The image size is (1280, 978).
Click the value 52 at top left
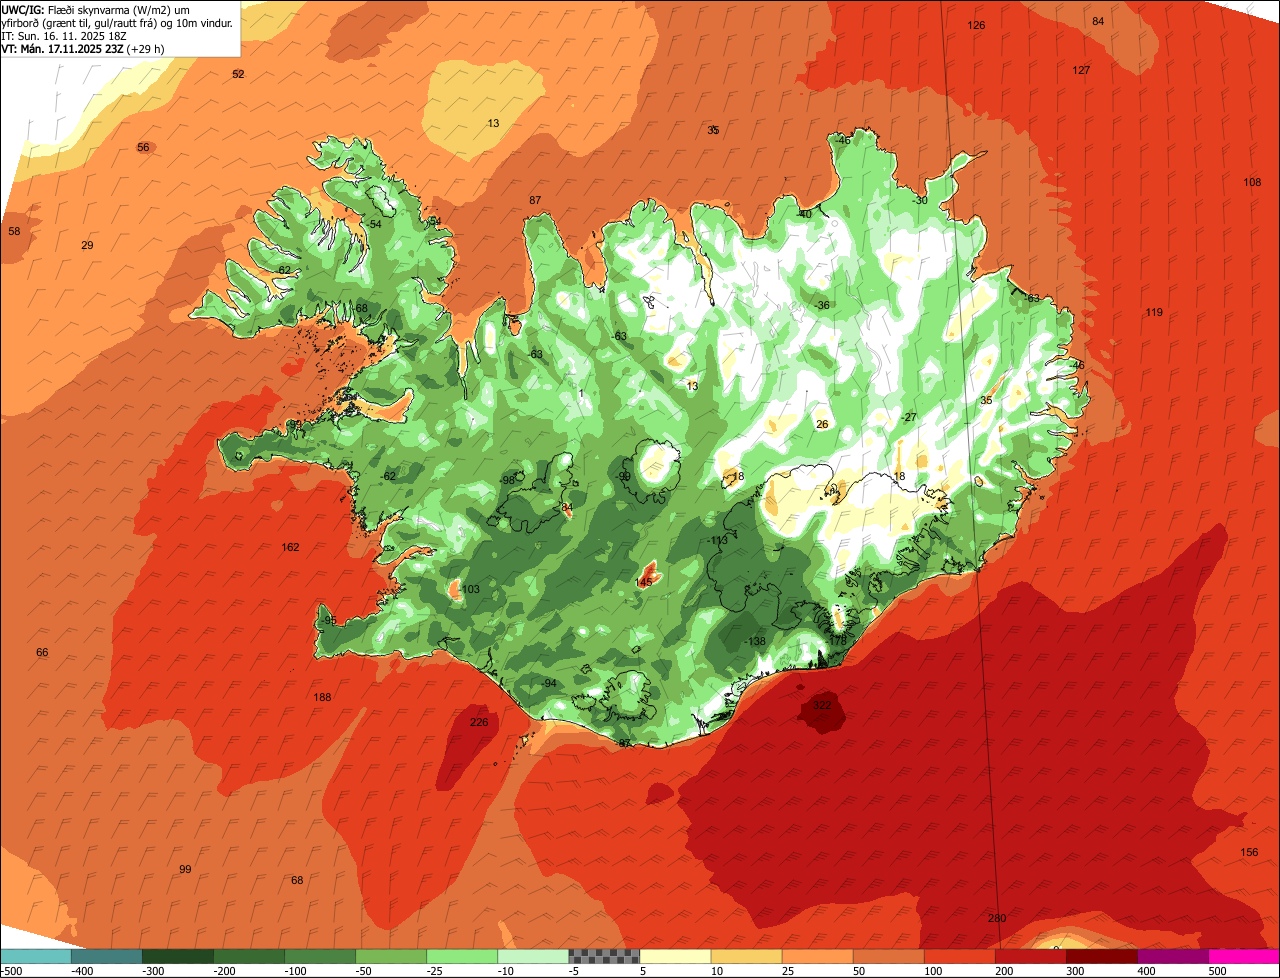[x=238, y=74]
